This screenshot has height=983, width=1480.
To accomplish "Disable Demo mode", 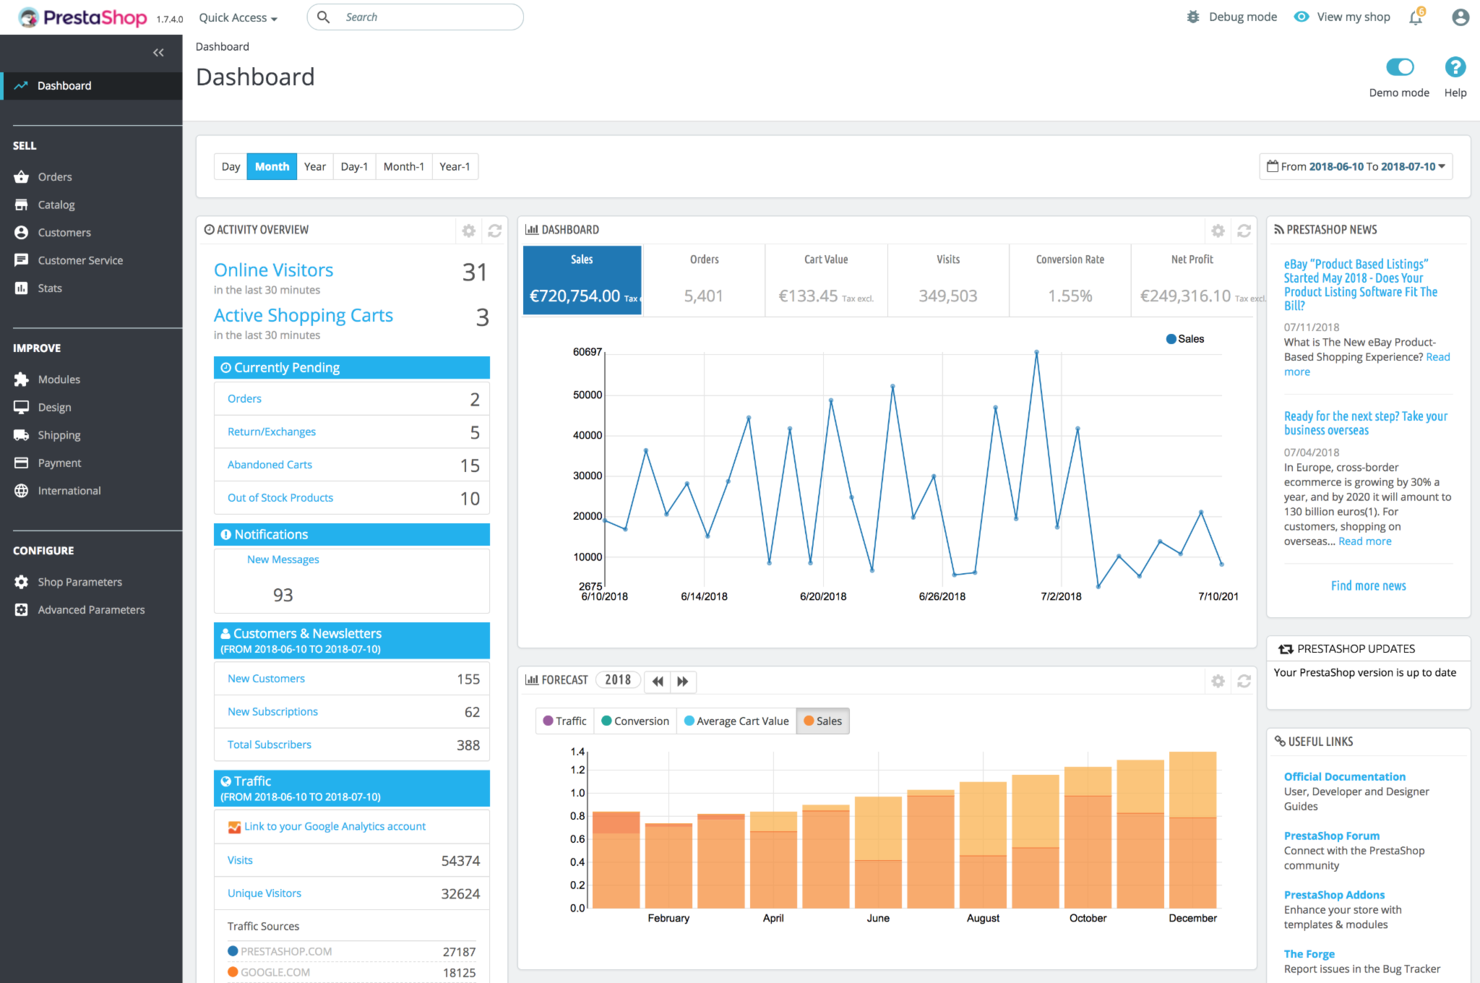I will tap(1398, 66).
